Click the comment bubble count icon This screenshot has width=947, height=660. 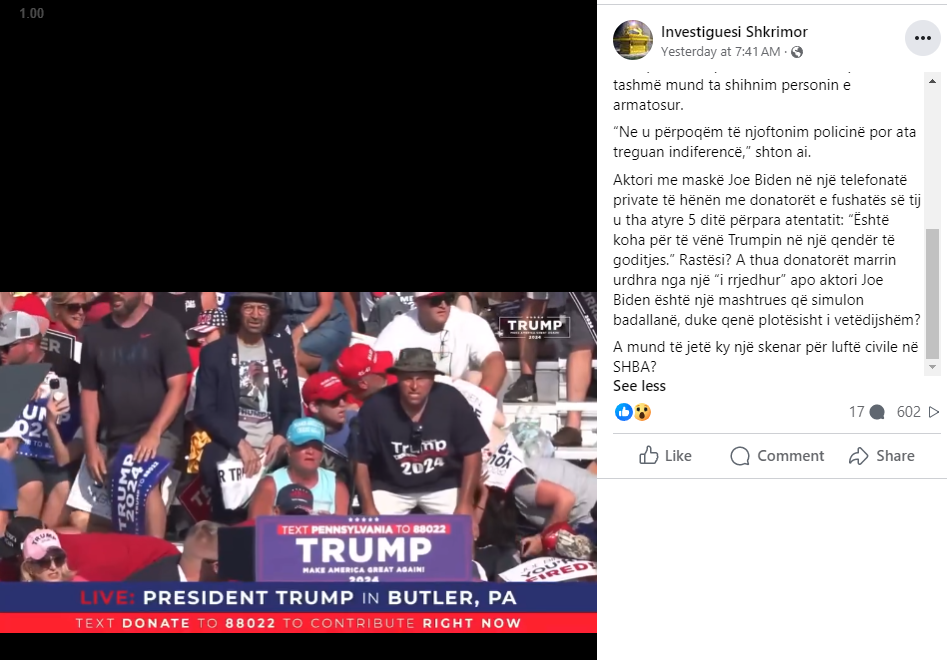coord(877,412)
